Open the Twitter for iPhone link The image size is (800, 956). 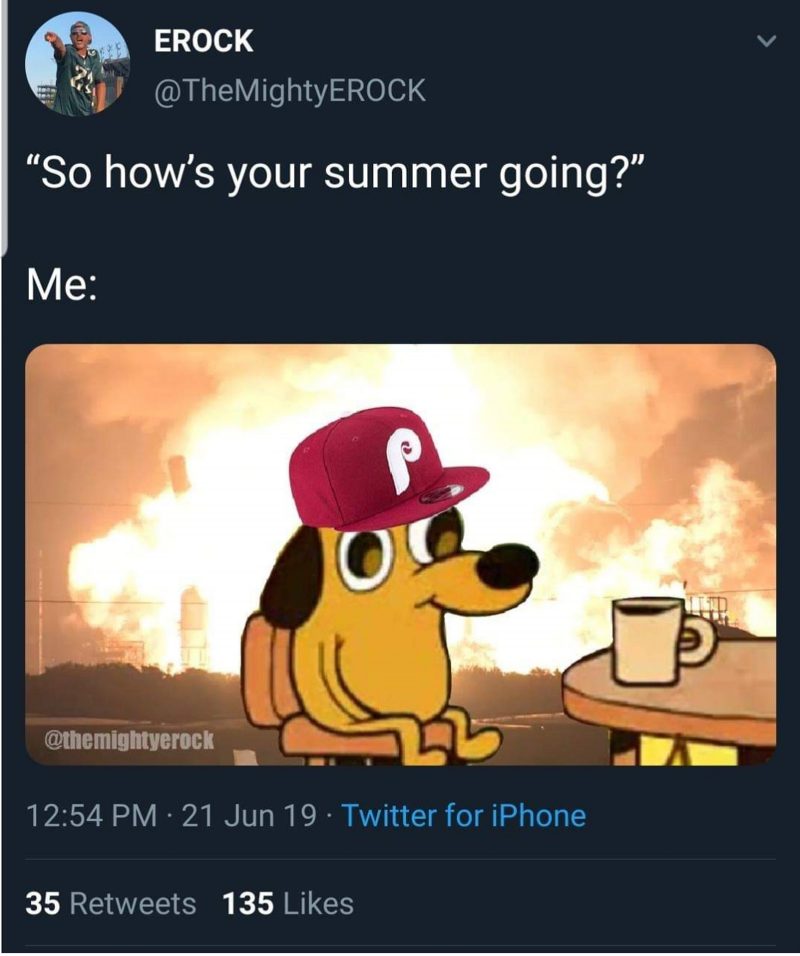(463, 816)
